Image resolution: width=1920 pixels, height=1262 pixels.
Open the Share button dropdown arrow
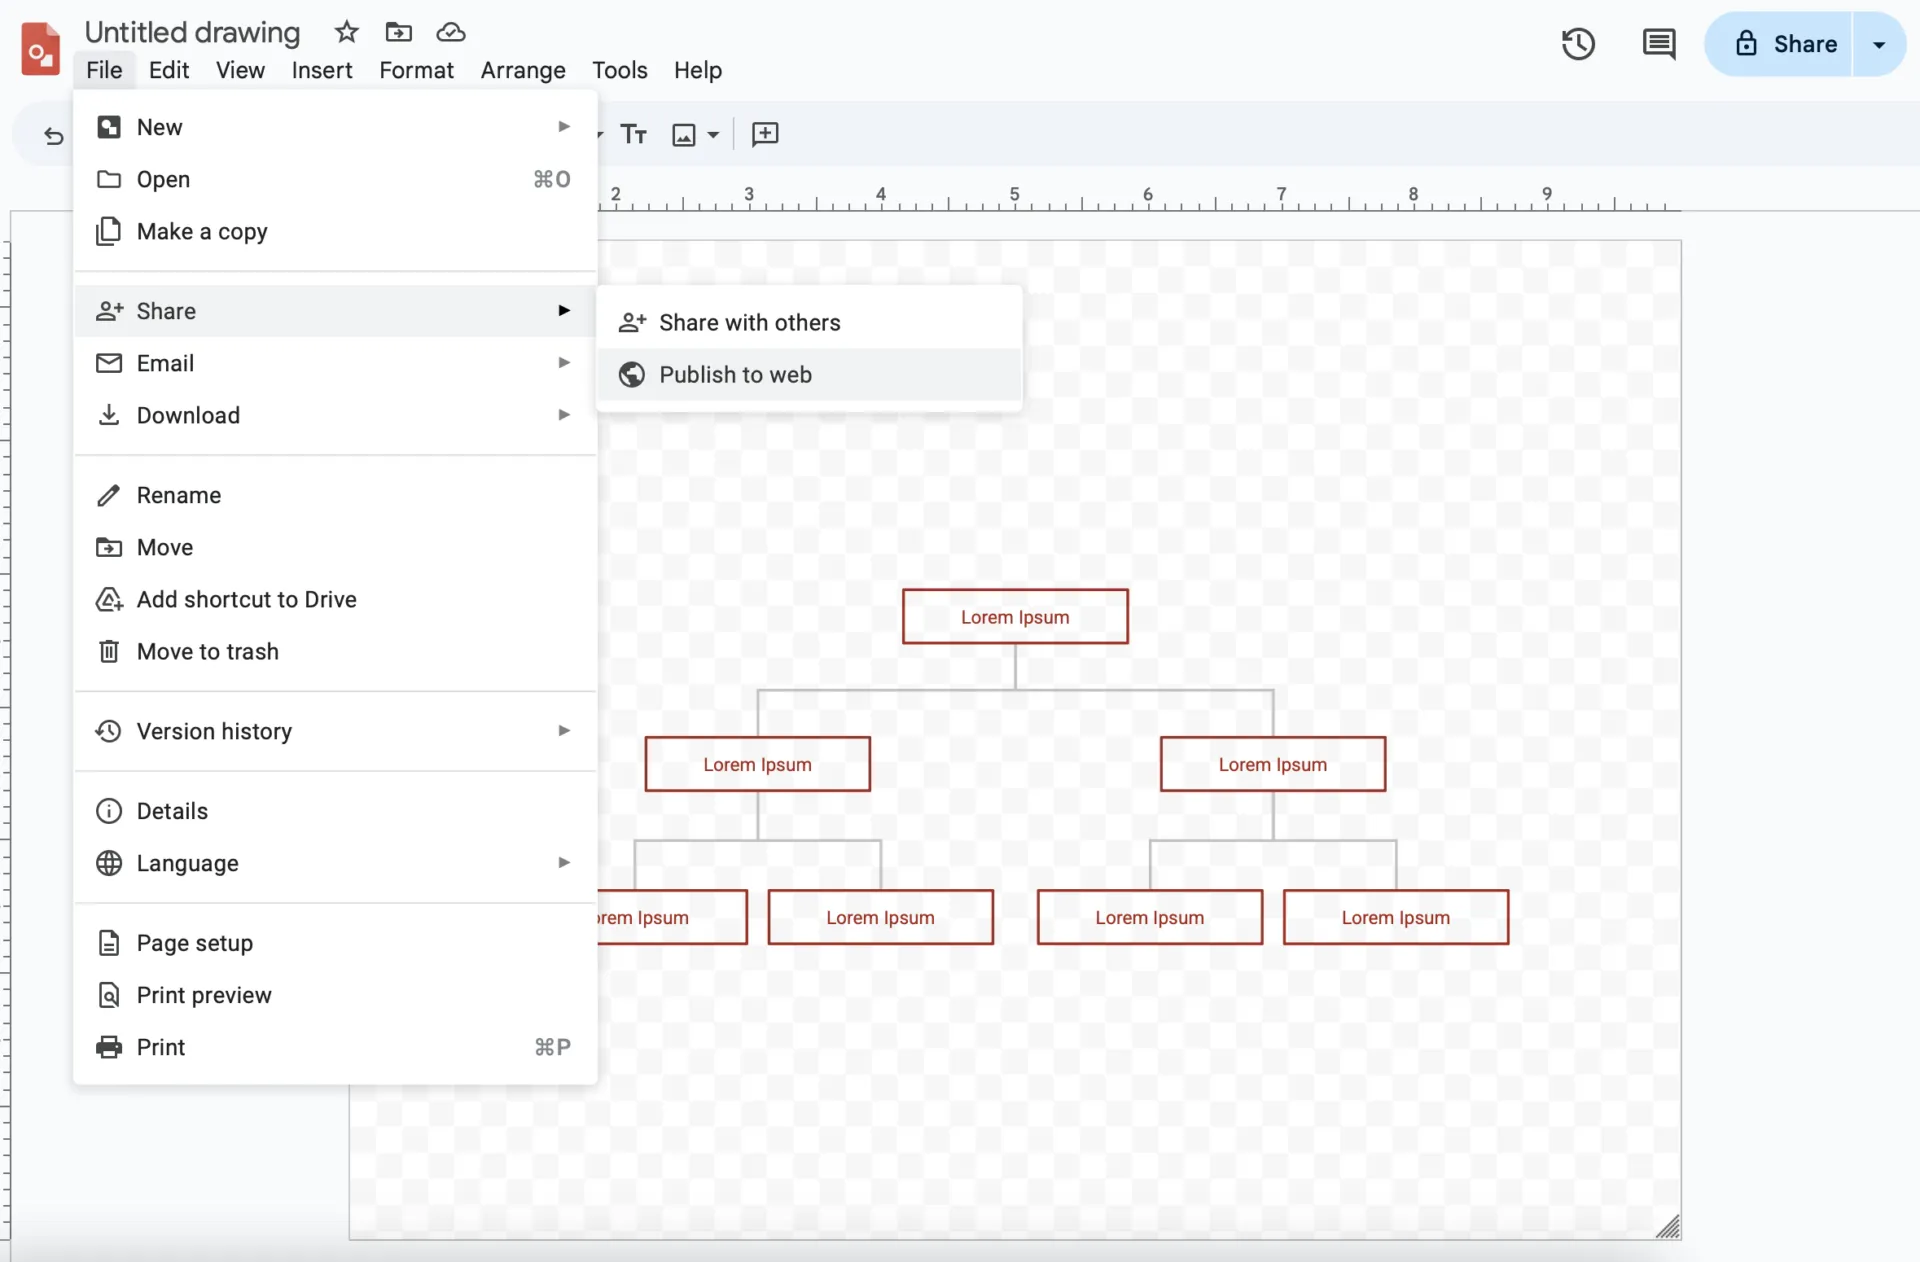(1879, 44)
